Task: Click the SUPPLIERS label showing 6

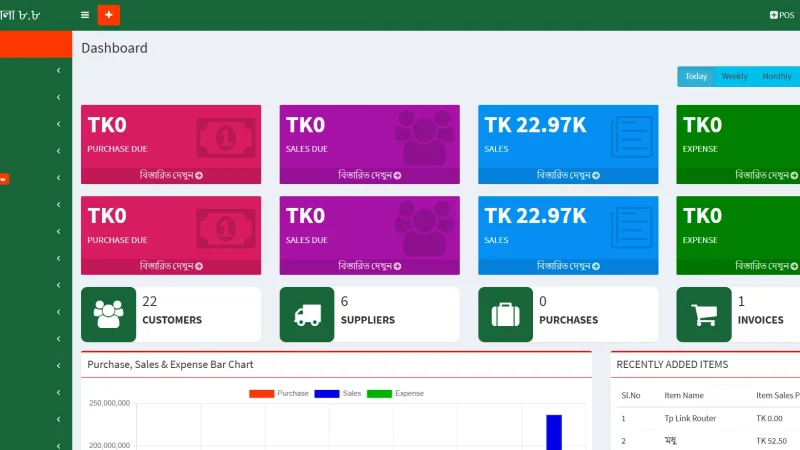Action: 368,320
